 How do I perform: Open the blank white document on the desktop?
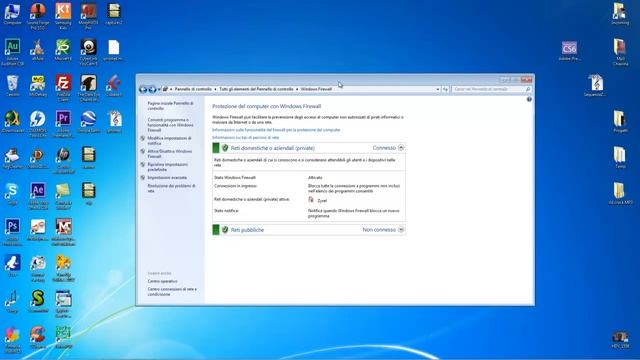pyautogui.click(x=113, y=50)
